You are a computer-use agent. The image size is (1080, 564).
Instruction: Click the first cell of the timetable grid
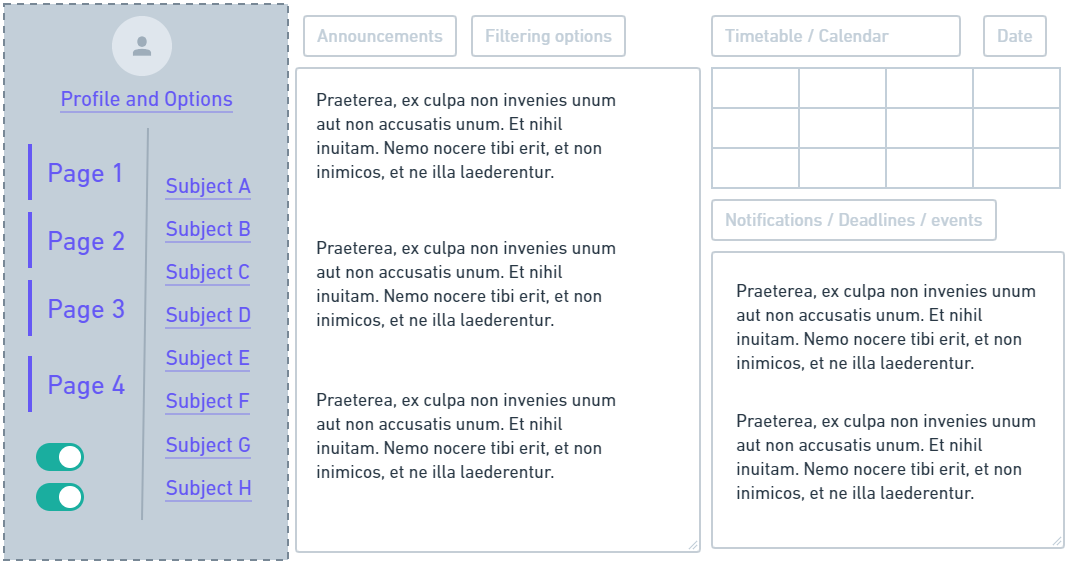[756, 88]
